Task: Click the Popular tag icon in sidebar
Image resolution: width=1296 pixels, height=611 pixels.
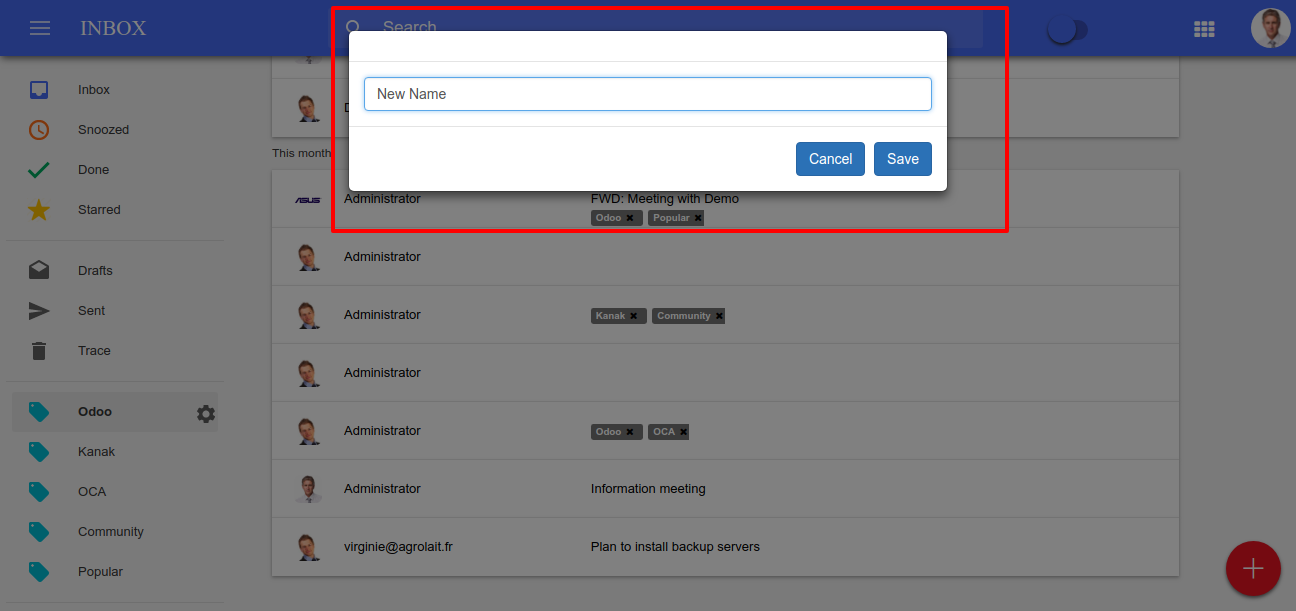Action: [x=39, y=572]
